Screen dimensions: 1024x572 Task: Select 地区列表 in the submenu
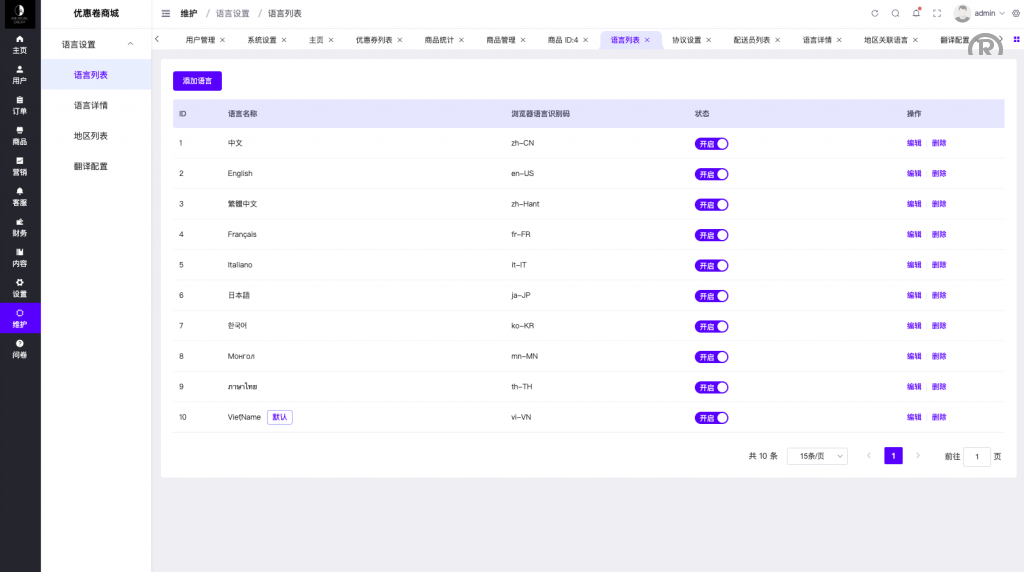pyautogui.click(x=91, y=136)
